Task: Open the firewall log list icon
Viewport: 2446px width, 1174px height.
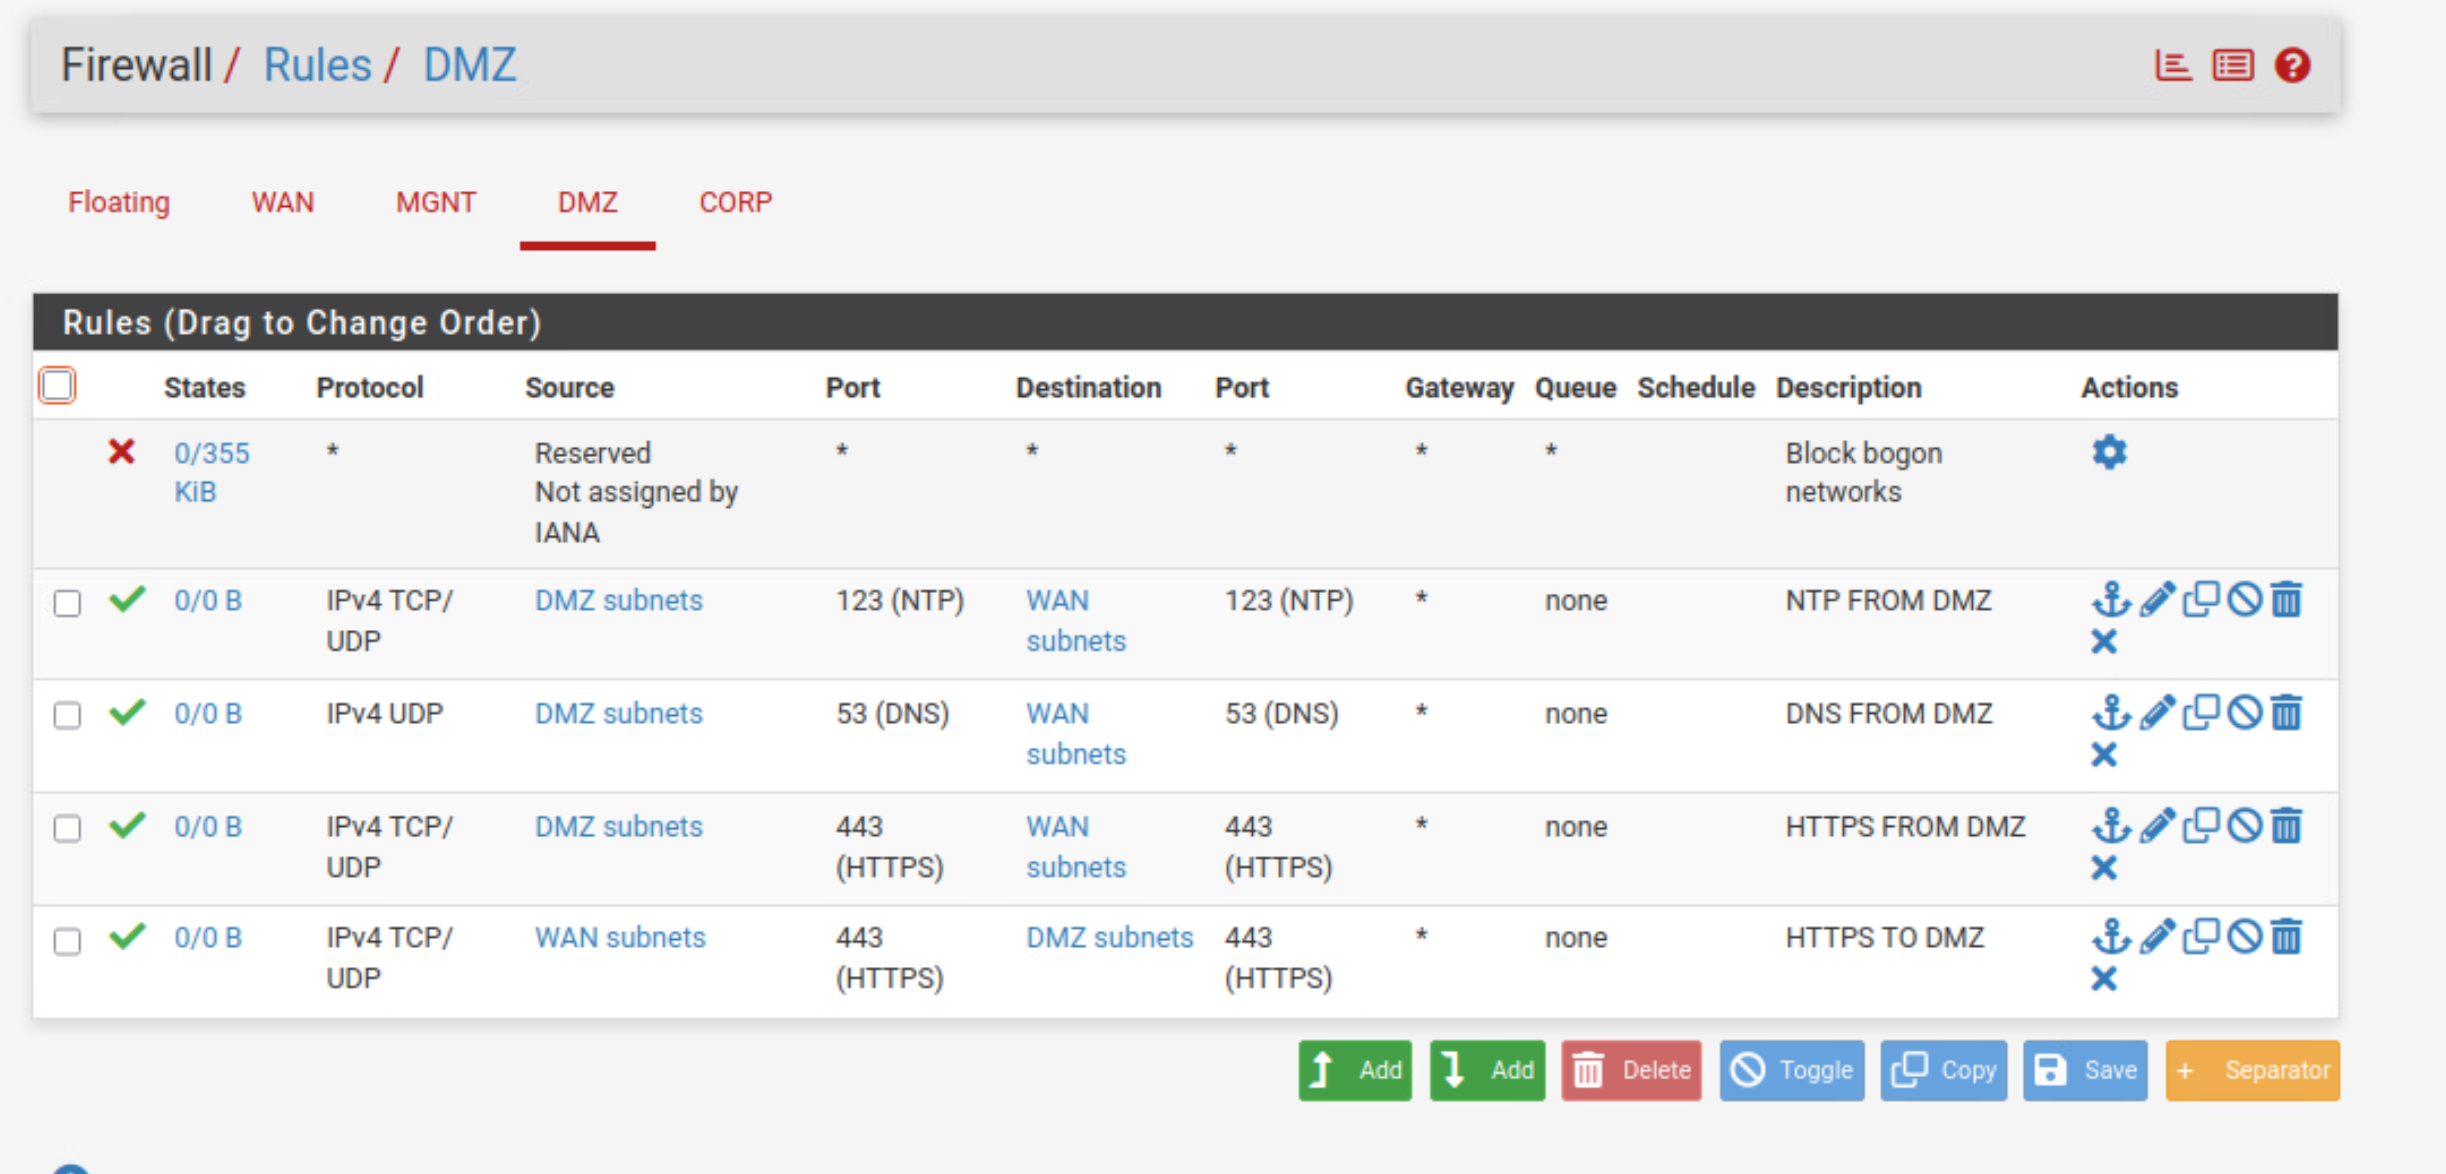Action: point(2232,66)
